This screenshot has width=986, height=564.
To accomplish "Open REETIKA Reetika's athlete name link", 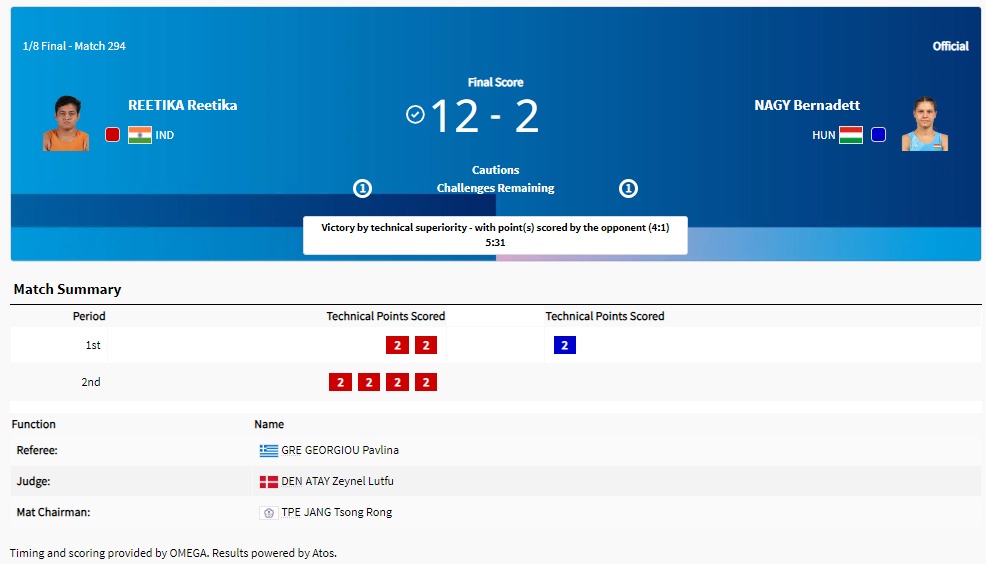I will (182, 105).
